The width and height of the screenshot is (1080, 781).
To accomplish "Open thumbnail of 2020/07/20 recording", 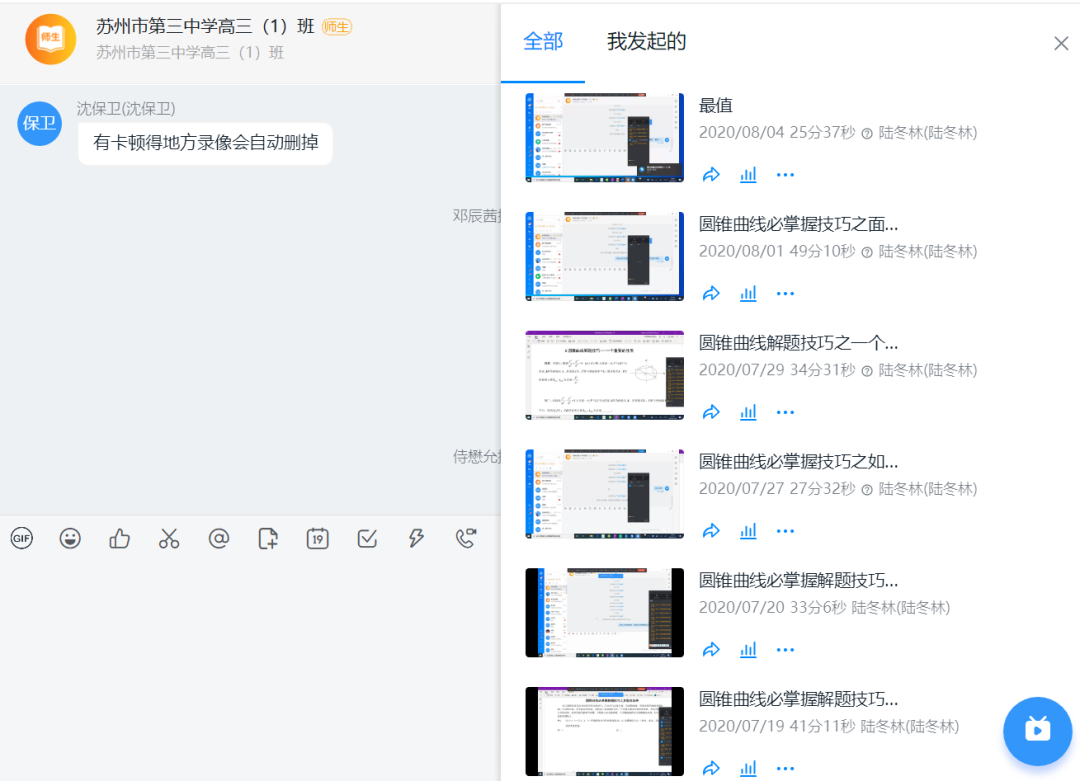I will coord(604,612).
